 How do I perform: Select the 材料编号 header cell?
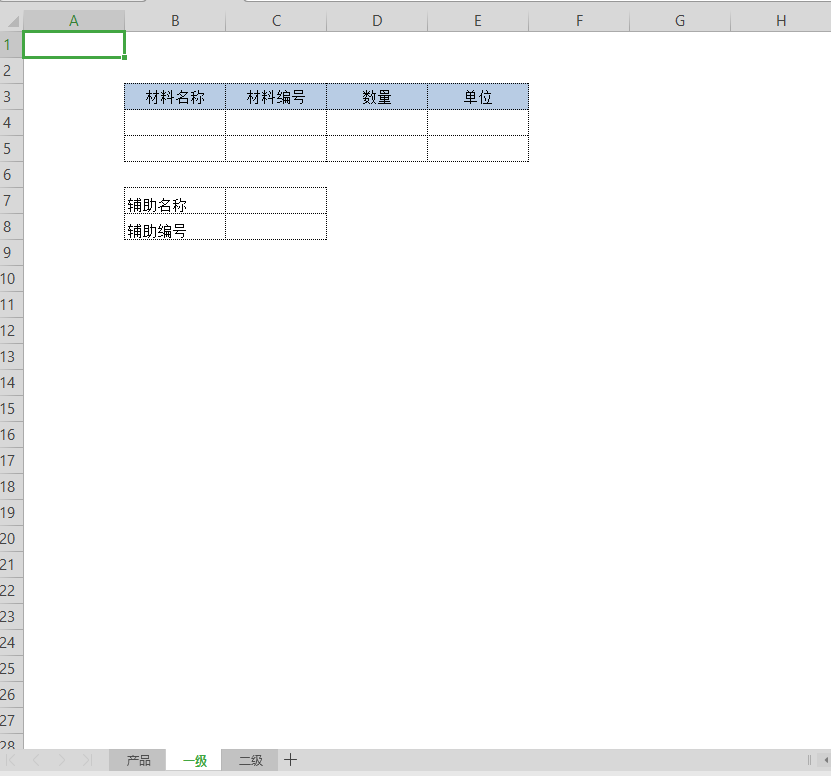(x=276, y=97)
